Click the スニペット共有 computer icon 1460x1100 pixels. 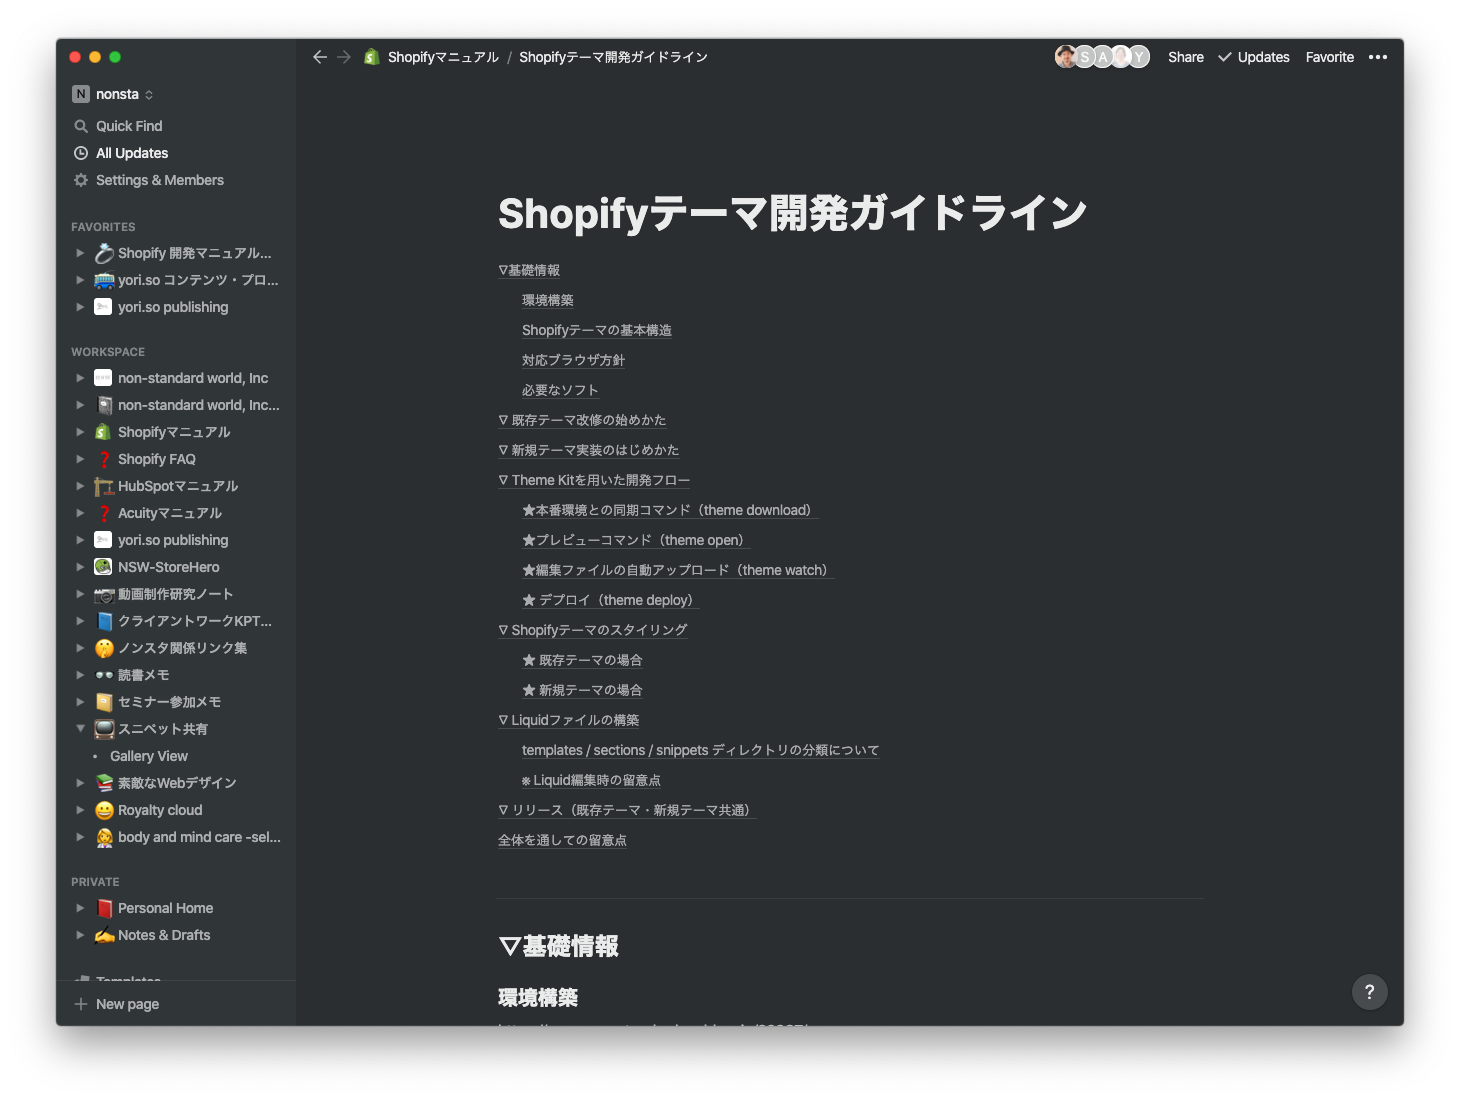point(104,729)
